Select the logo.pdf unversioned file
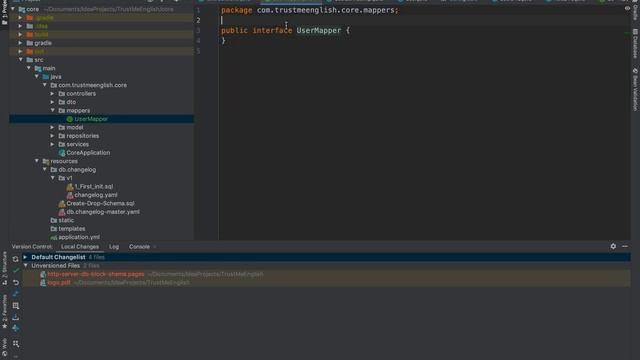 [59, 282]
